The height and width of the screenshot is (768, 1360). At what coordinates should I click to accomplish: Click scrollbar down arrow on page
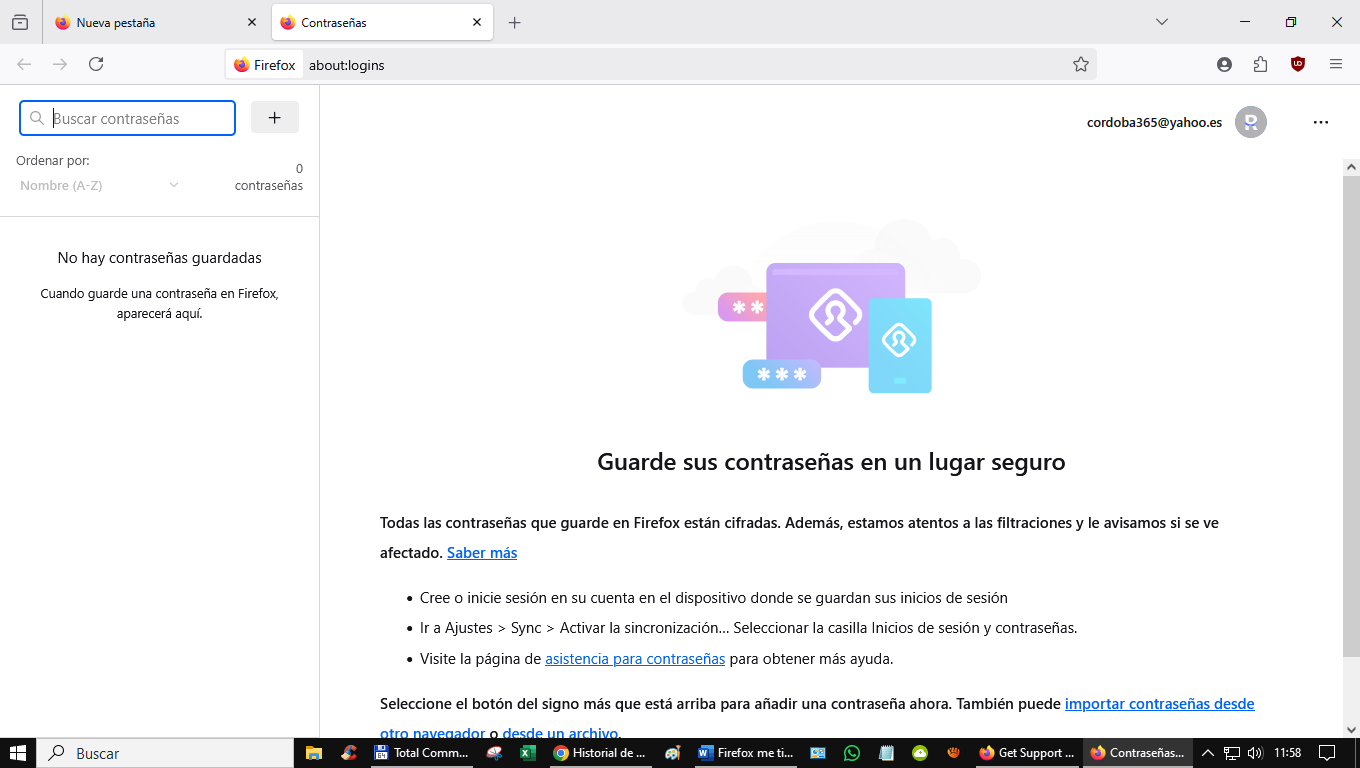click(1351, 730)
